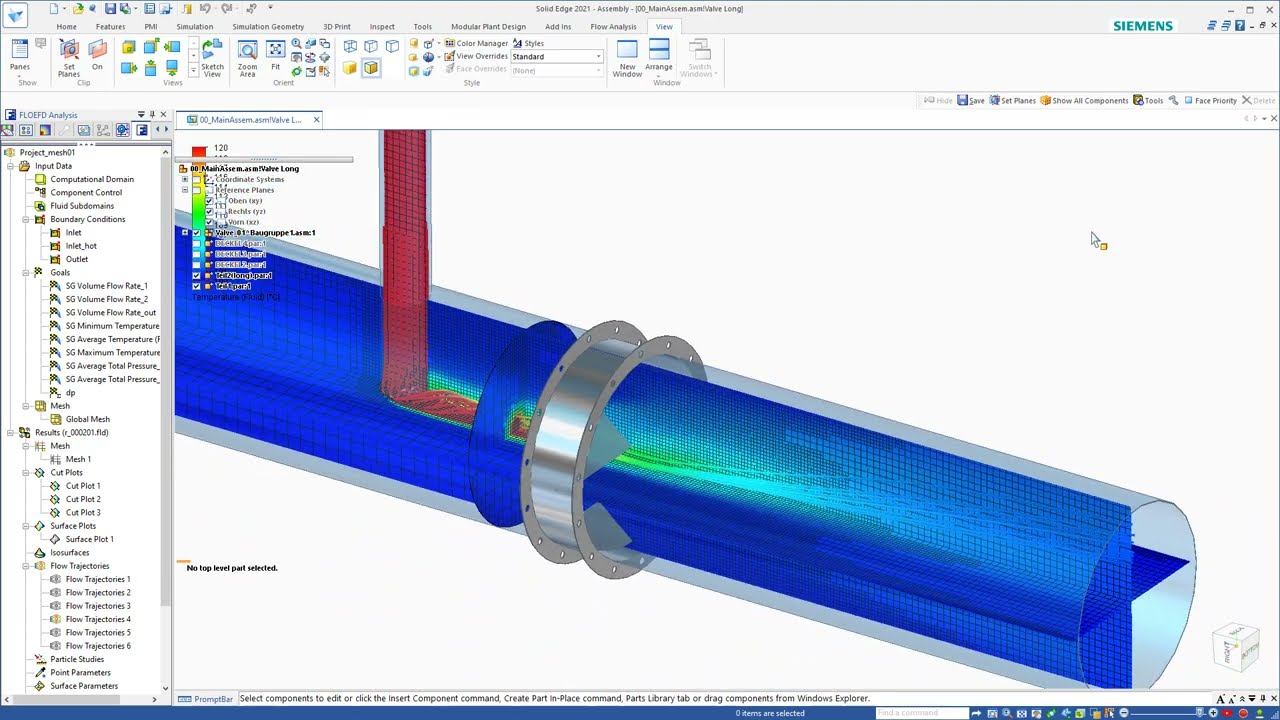Click Save in the command bar
This screenshot has height=720, width=1280.
(x=971, y=100)
